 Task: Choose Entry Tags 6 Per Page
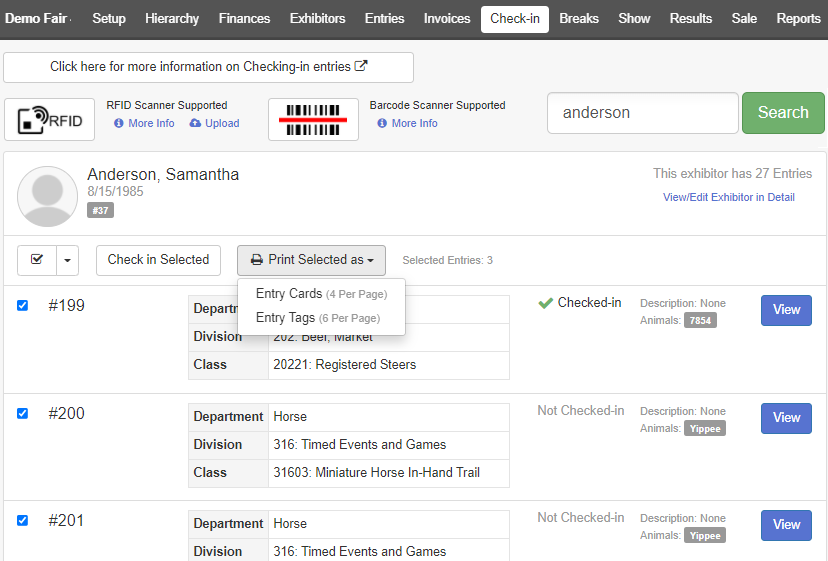coord(318,318)
